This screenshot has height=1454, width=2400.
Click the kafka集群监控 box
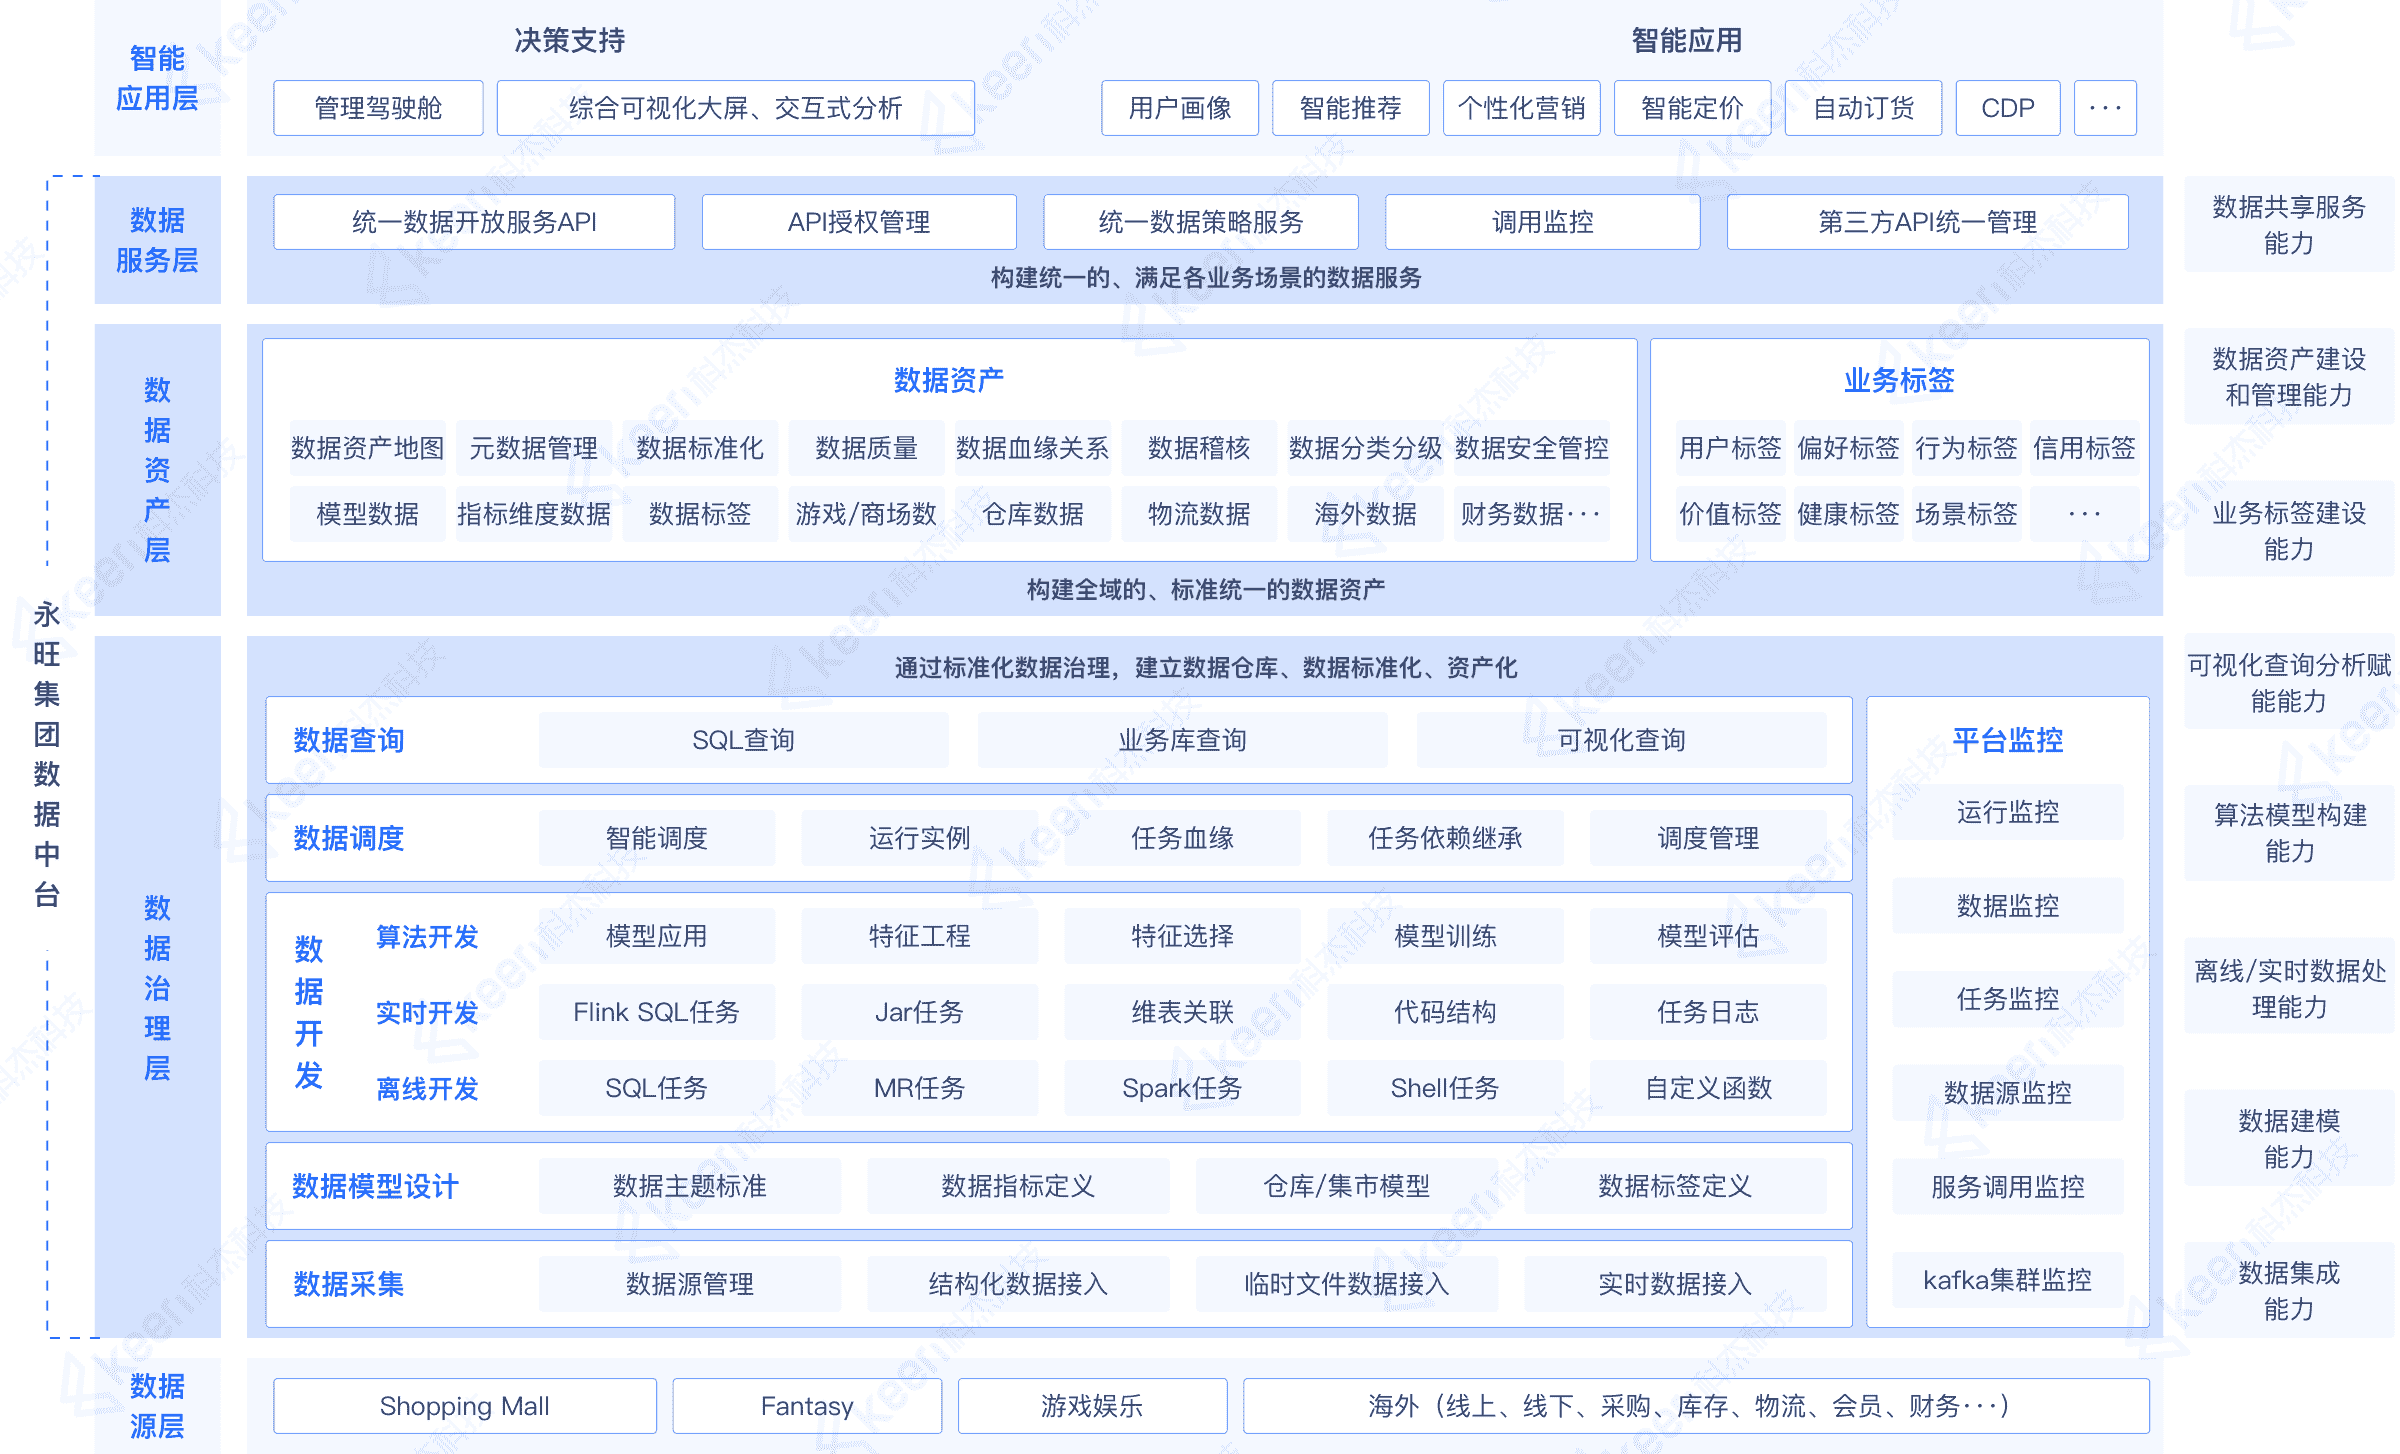[2008, 1280]
